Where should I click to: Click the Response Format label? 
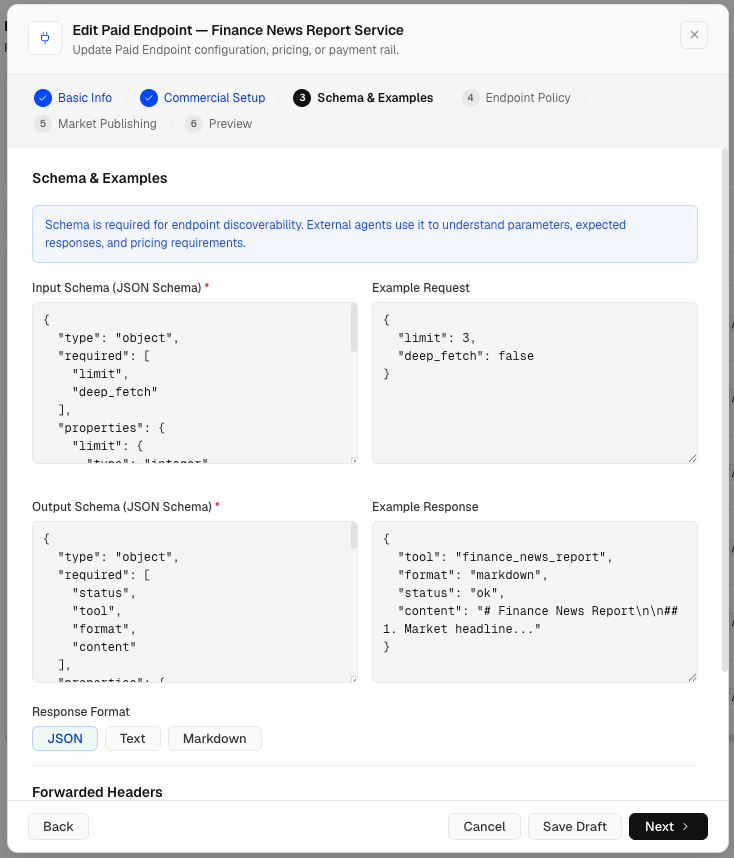point(81,712)
